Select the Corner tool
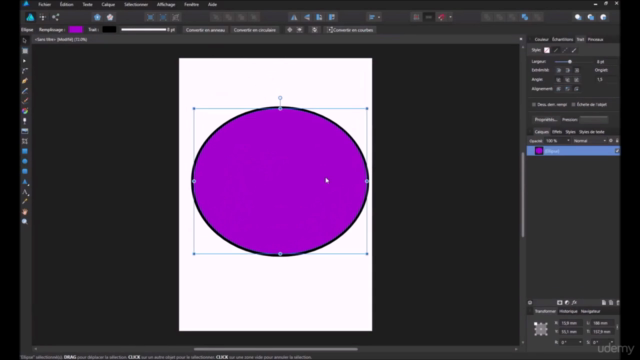This screenshot has width=640, height=360. click(24, 71)
